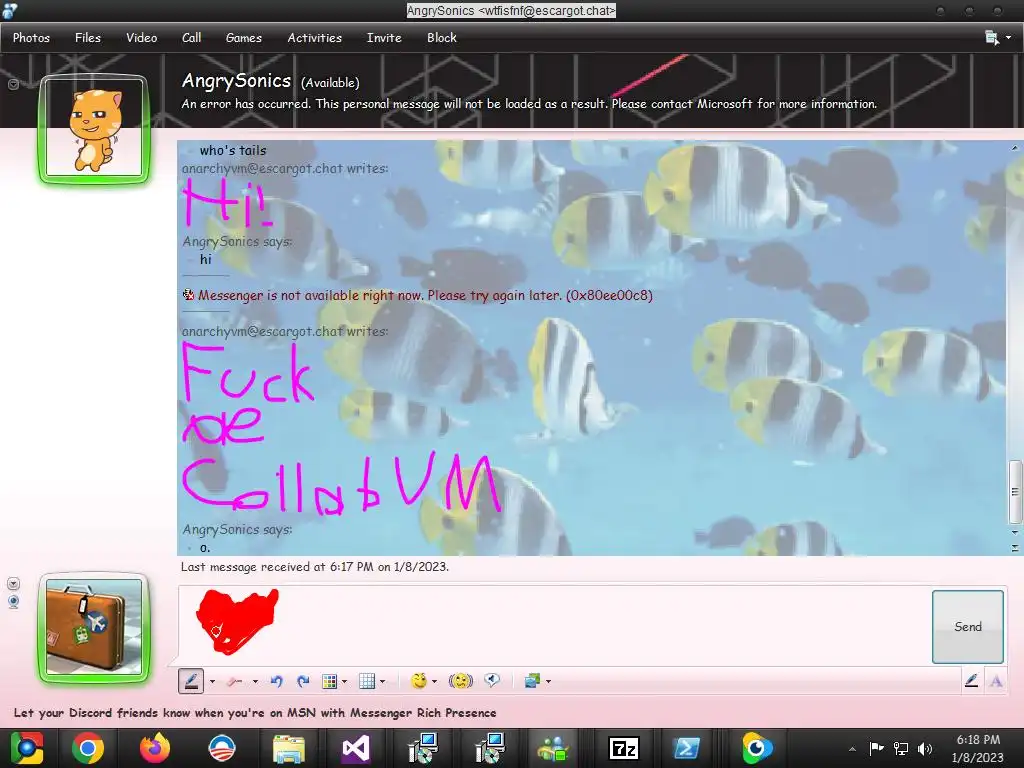1024x768 pixels.
Task: Open 7-Zip from the taskbar
Action: [623, 748]
